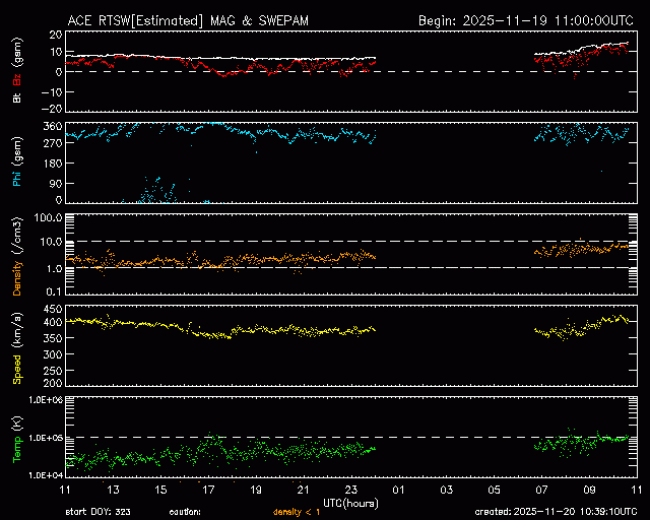Click the 'Density (/cm3)' axis label
The width and height of the screenshot is (650, 520).
coord(17,256)
